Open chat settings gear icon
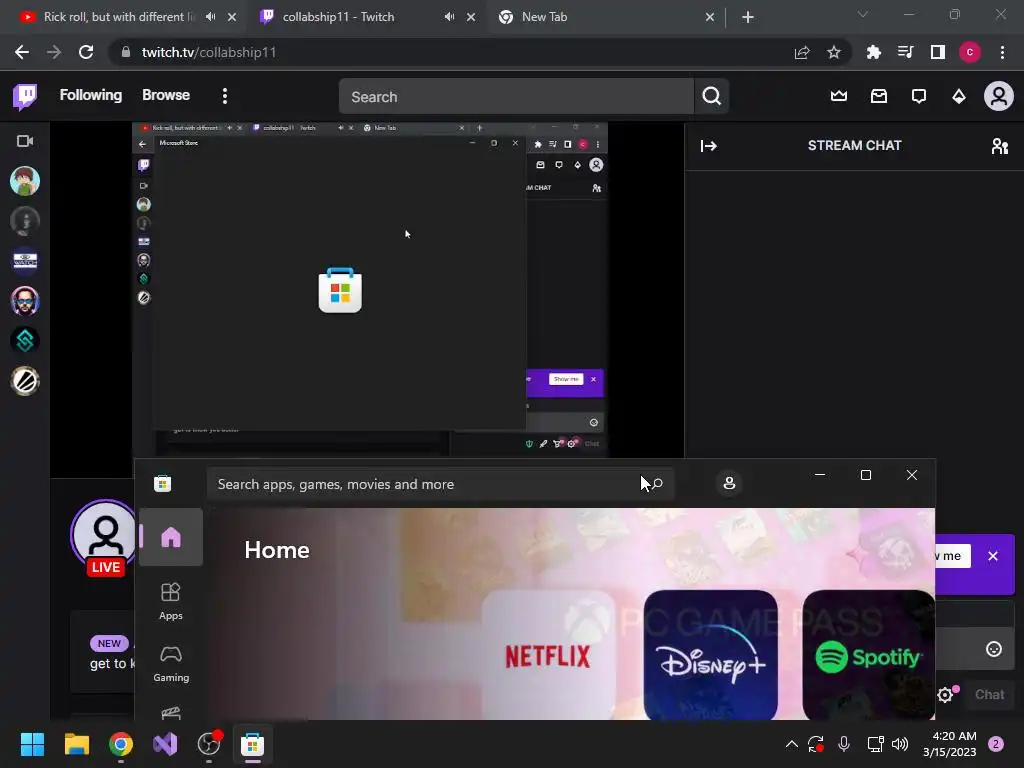Screen dimensions: 1024x768 click(x=945, y=695)
